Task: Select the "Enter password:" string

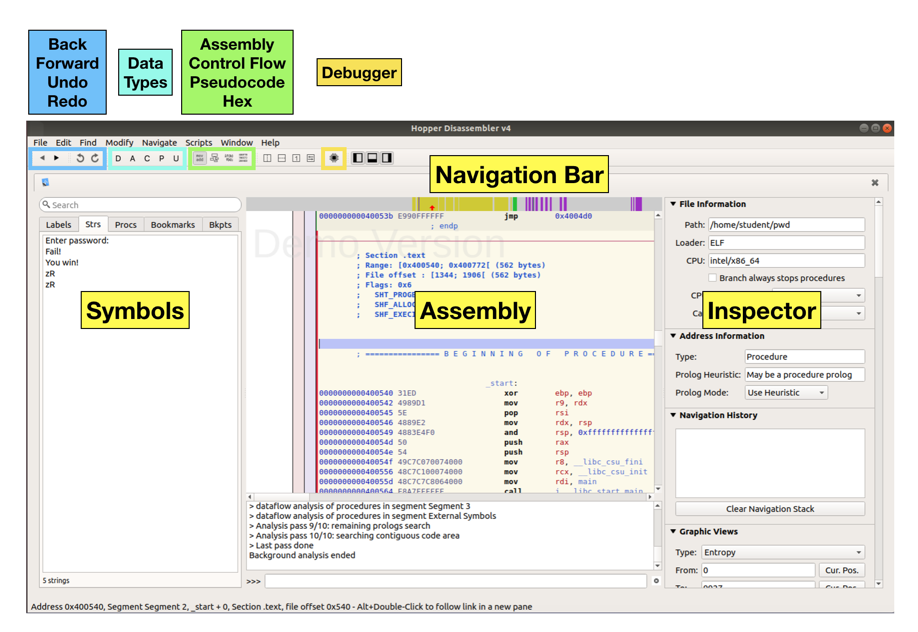Action: pyautogui.click(x=77, y=240)
